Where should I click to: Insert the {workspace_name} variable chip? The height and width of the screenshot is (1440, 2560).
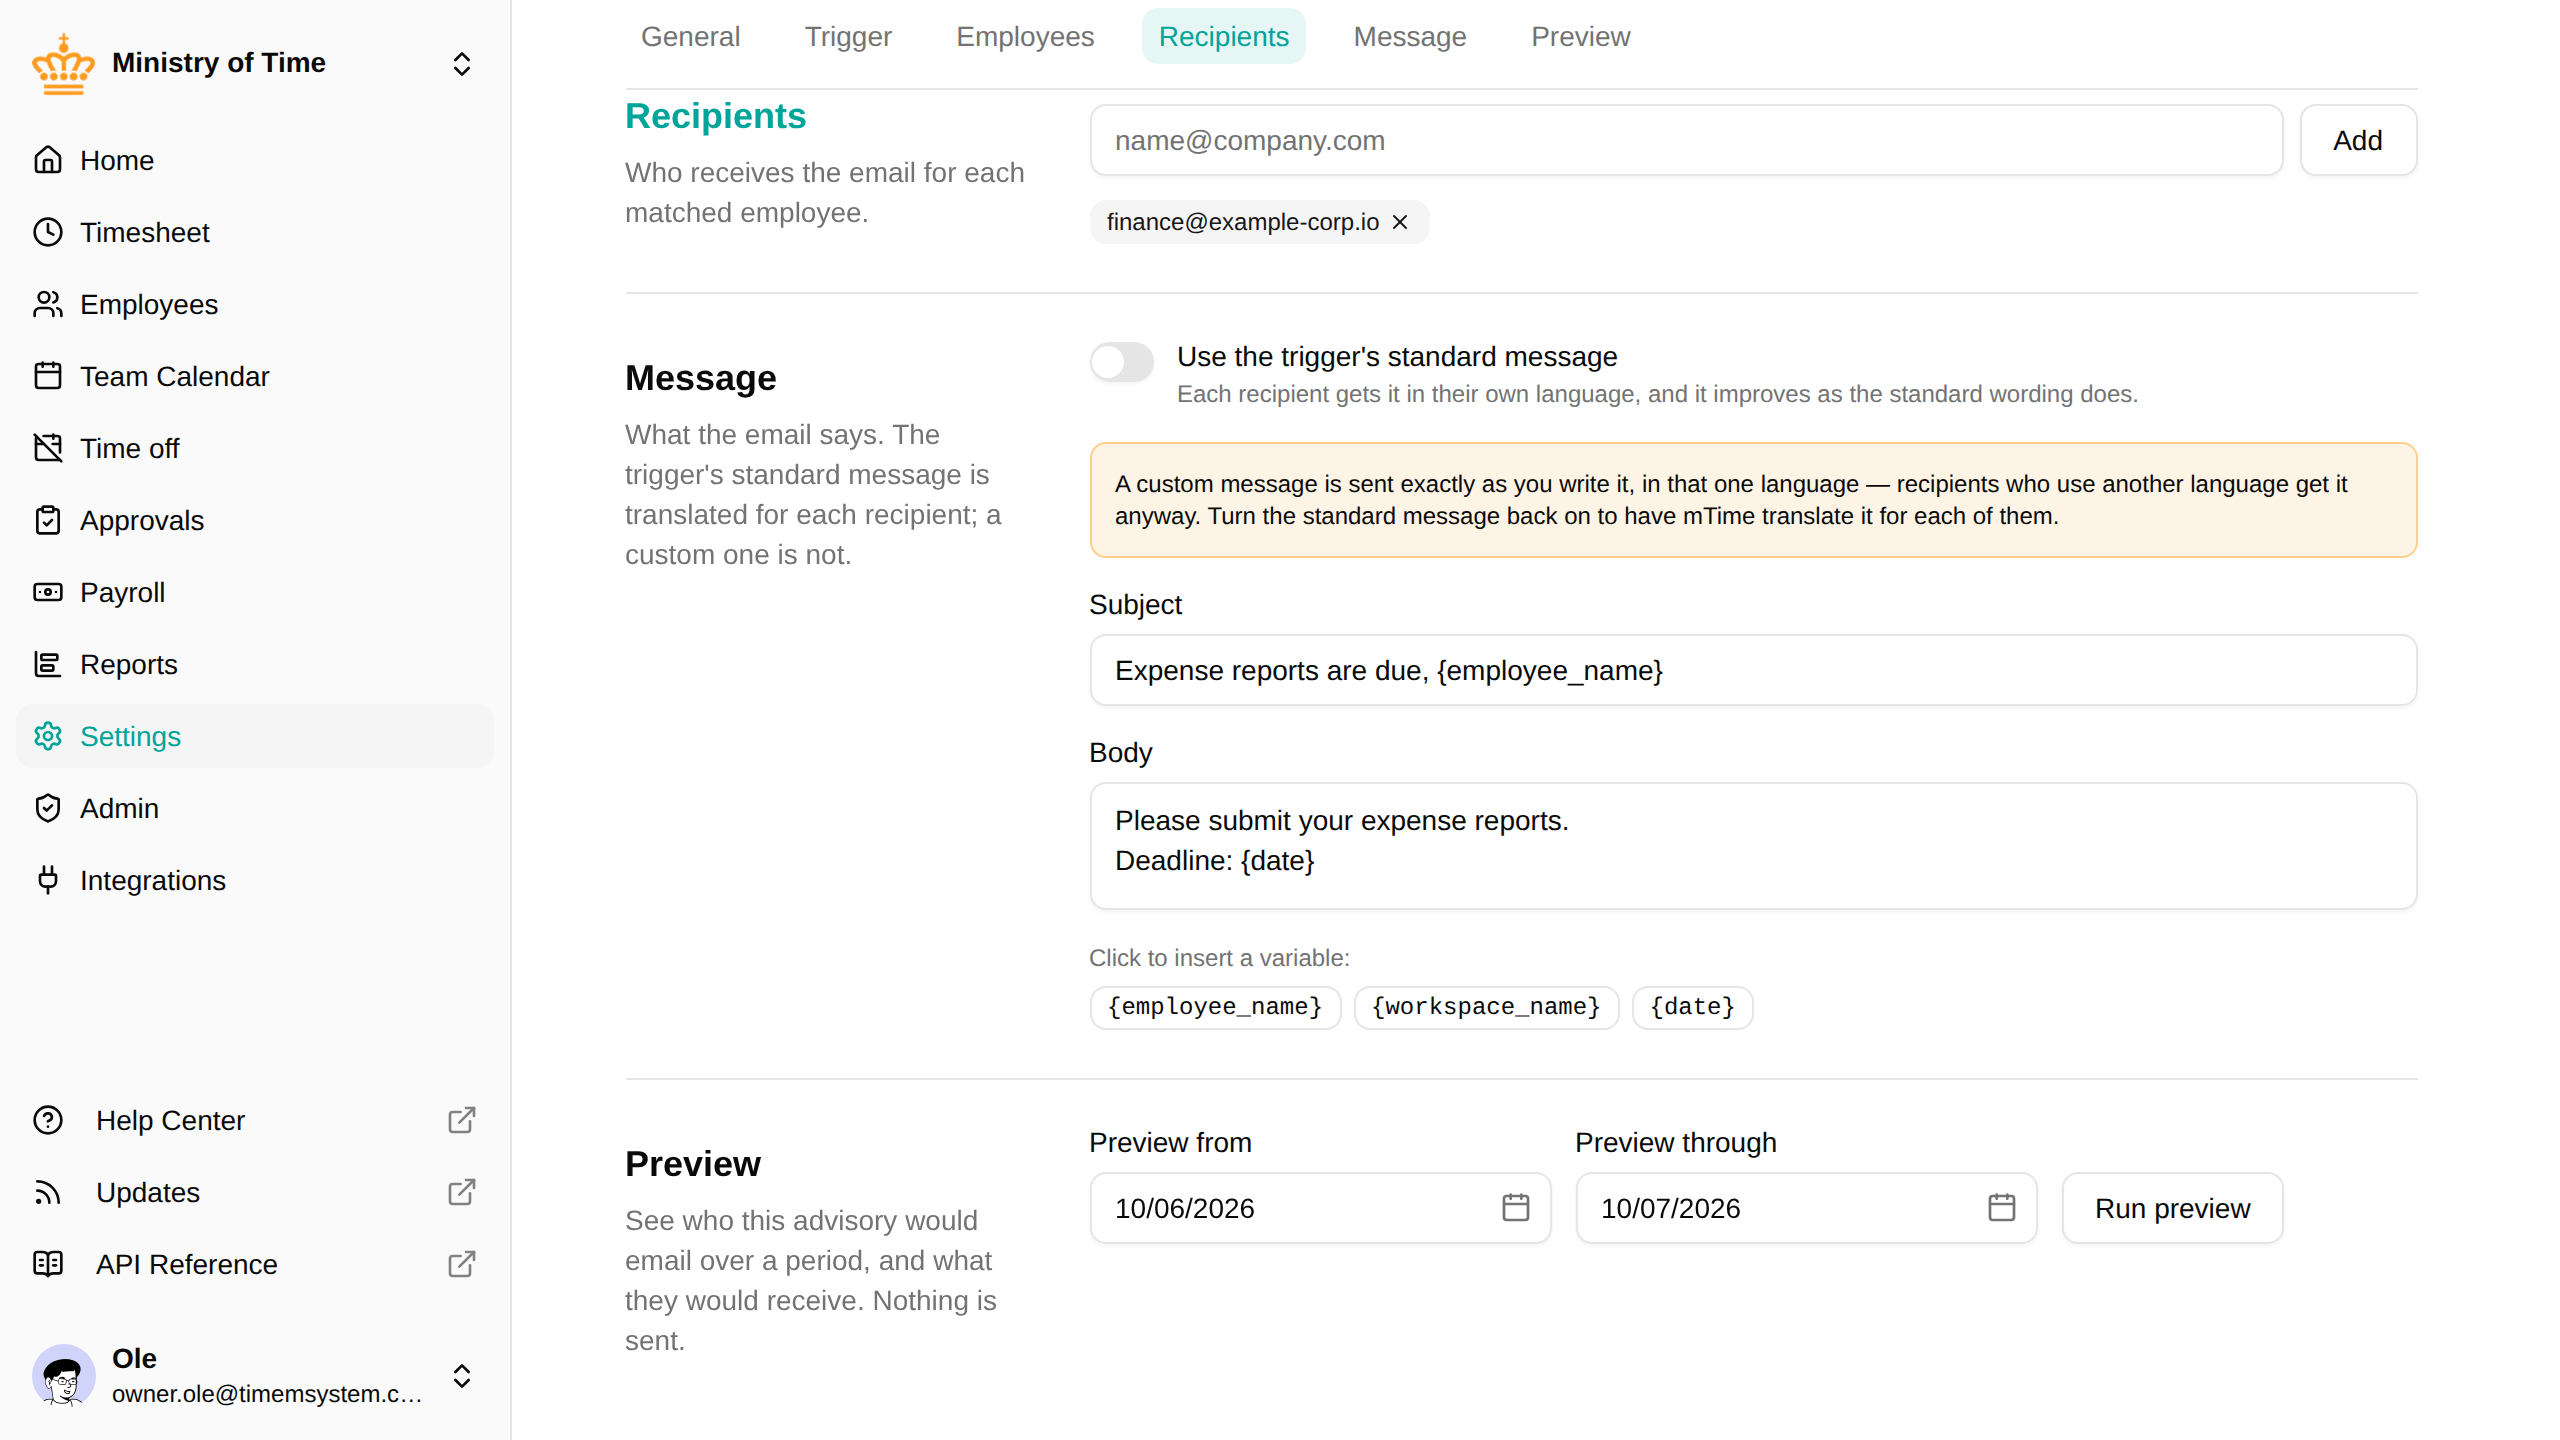coord(1486,1007)
